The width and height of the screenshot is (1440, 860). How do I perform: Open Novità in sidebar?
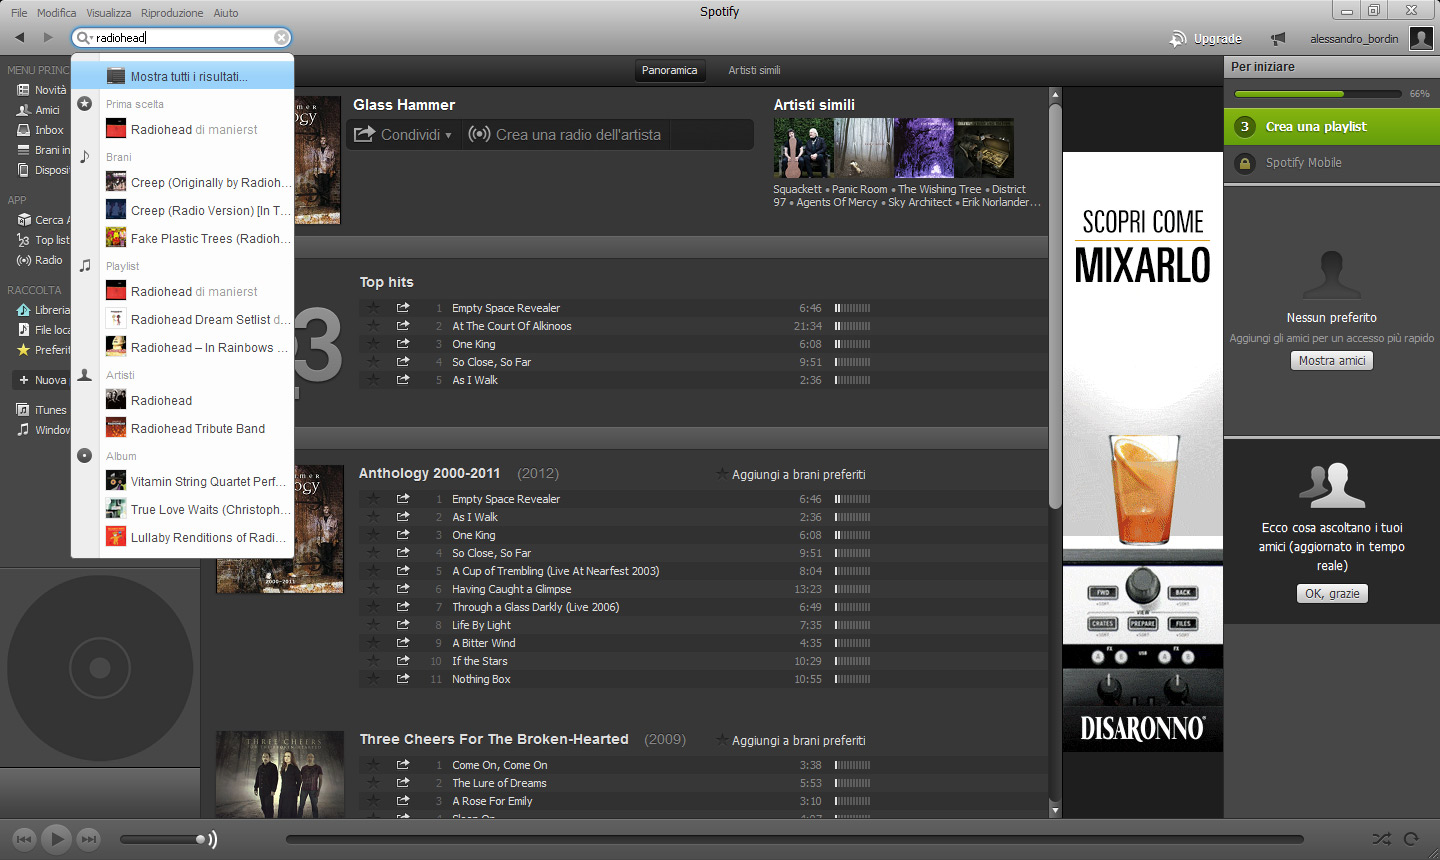42,90
